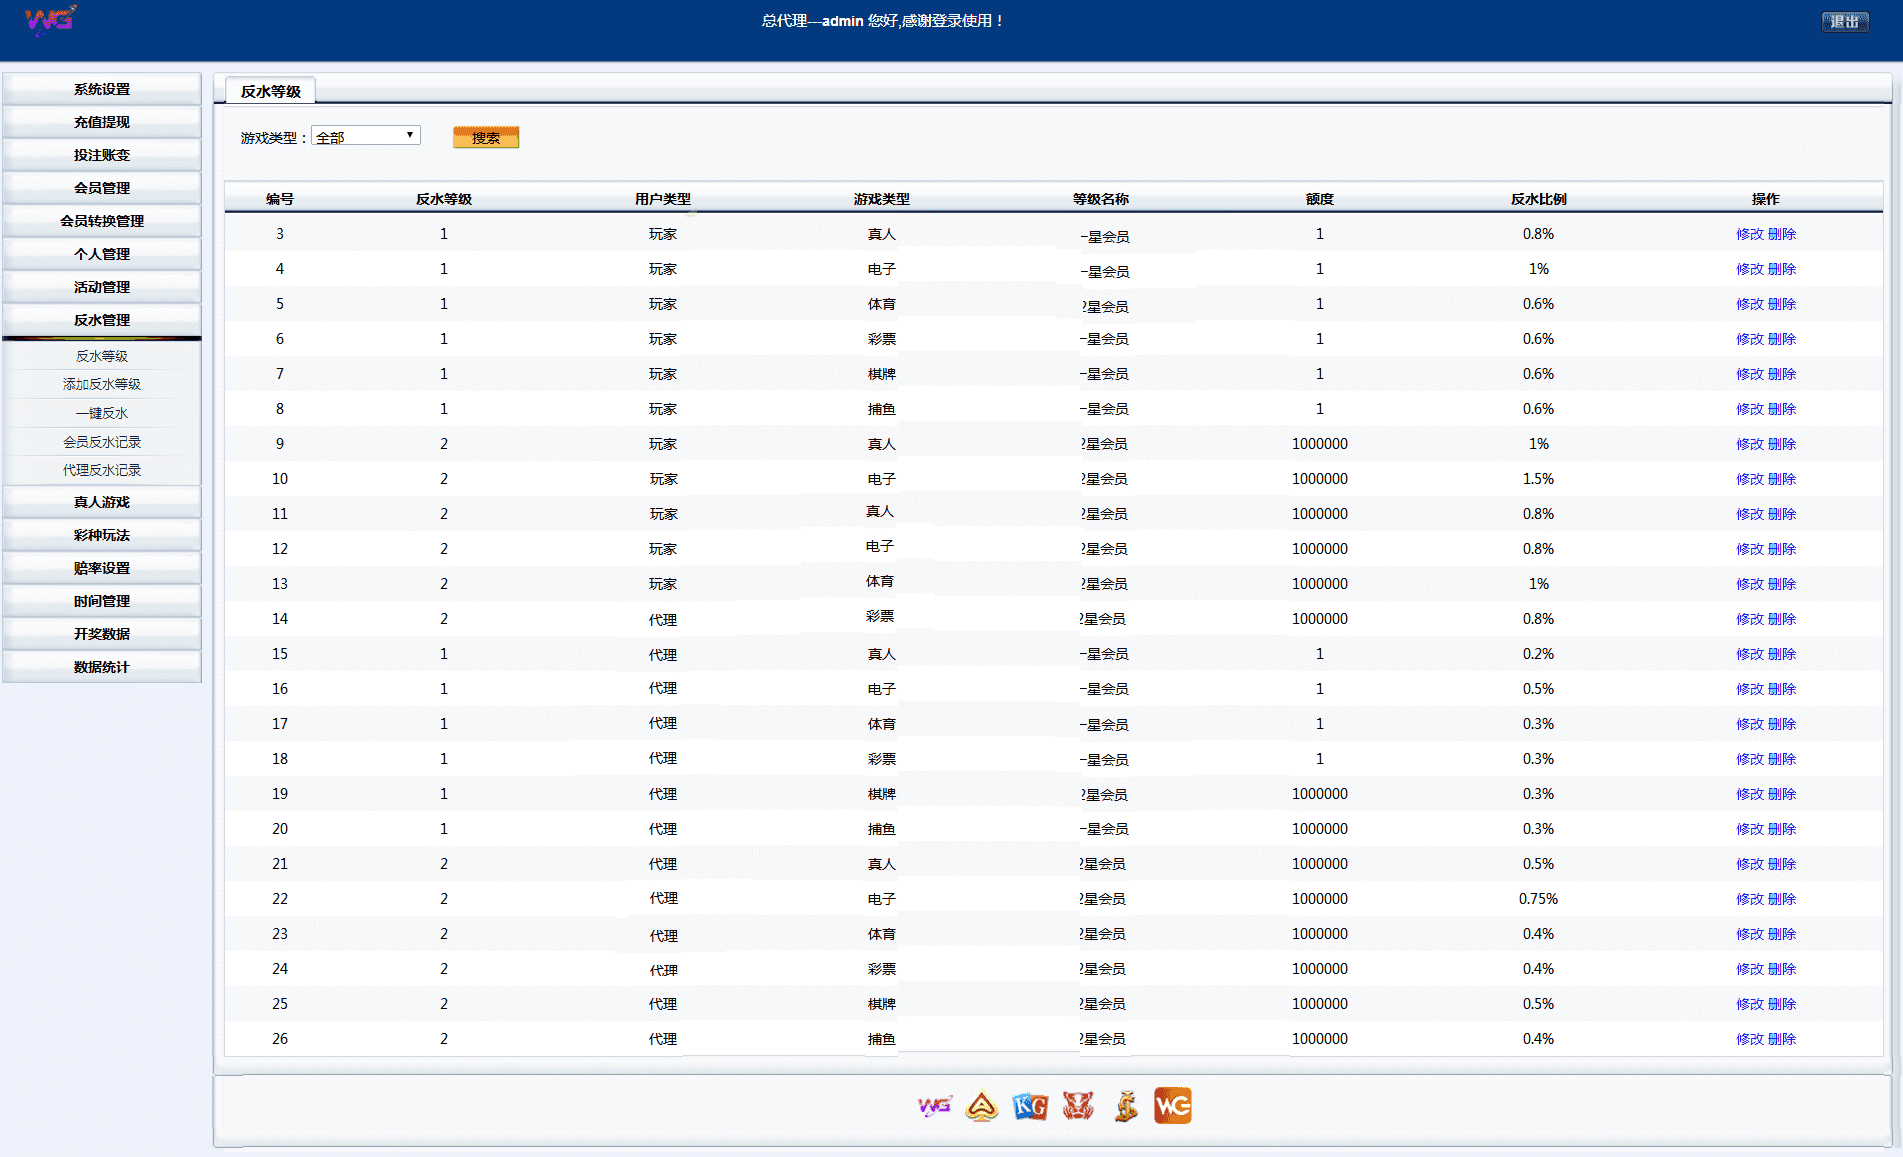Click the orange 搜索 button
Screen dimensions: 1903x1157
[486, 137]
